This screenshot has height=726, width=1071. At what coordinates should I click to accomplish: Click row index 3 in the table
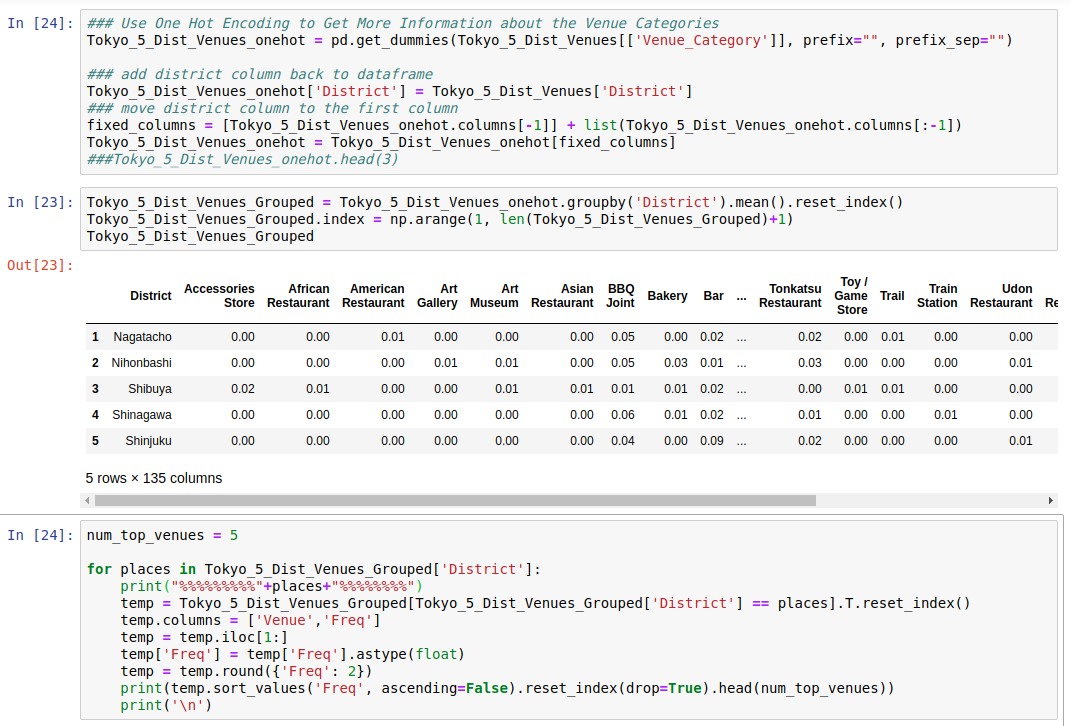96,389
